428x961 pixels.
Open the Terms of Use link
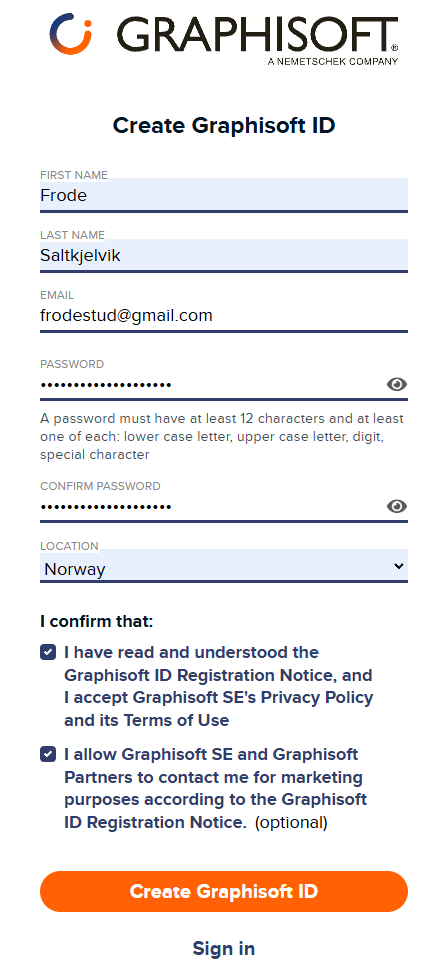(176, 720)
